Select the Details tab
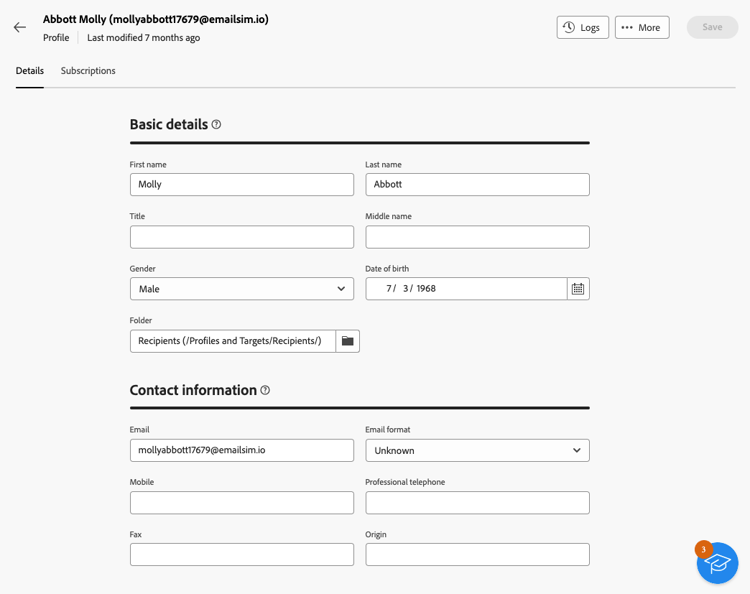The width and height of the screenshot is (750, 594). (x=30, y=71)
